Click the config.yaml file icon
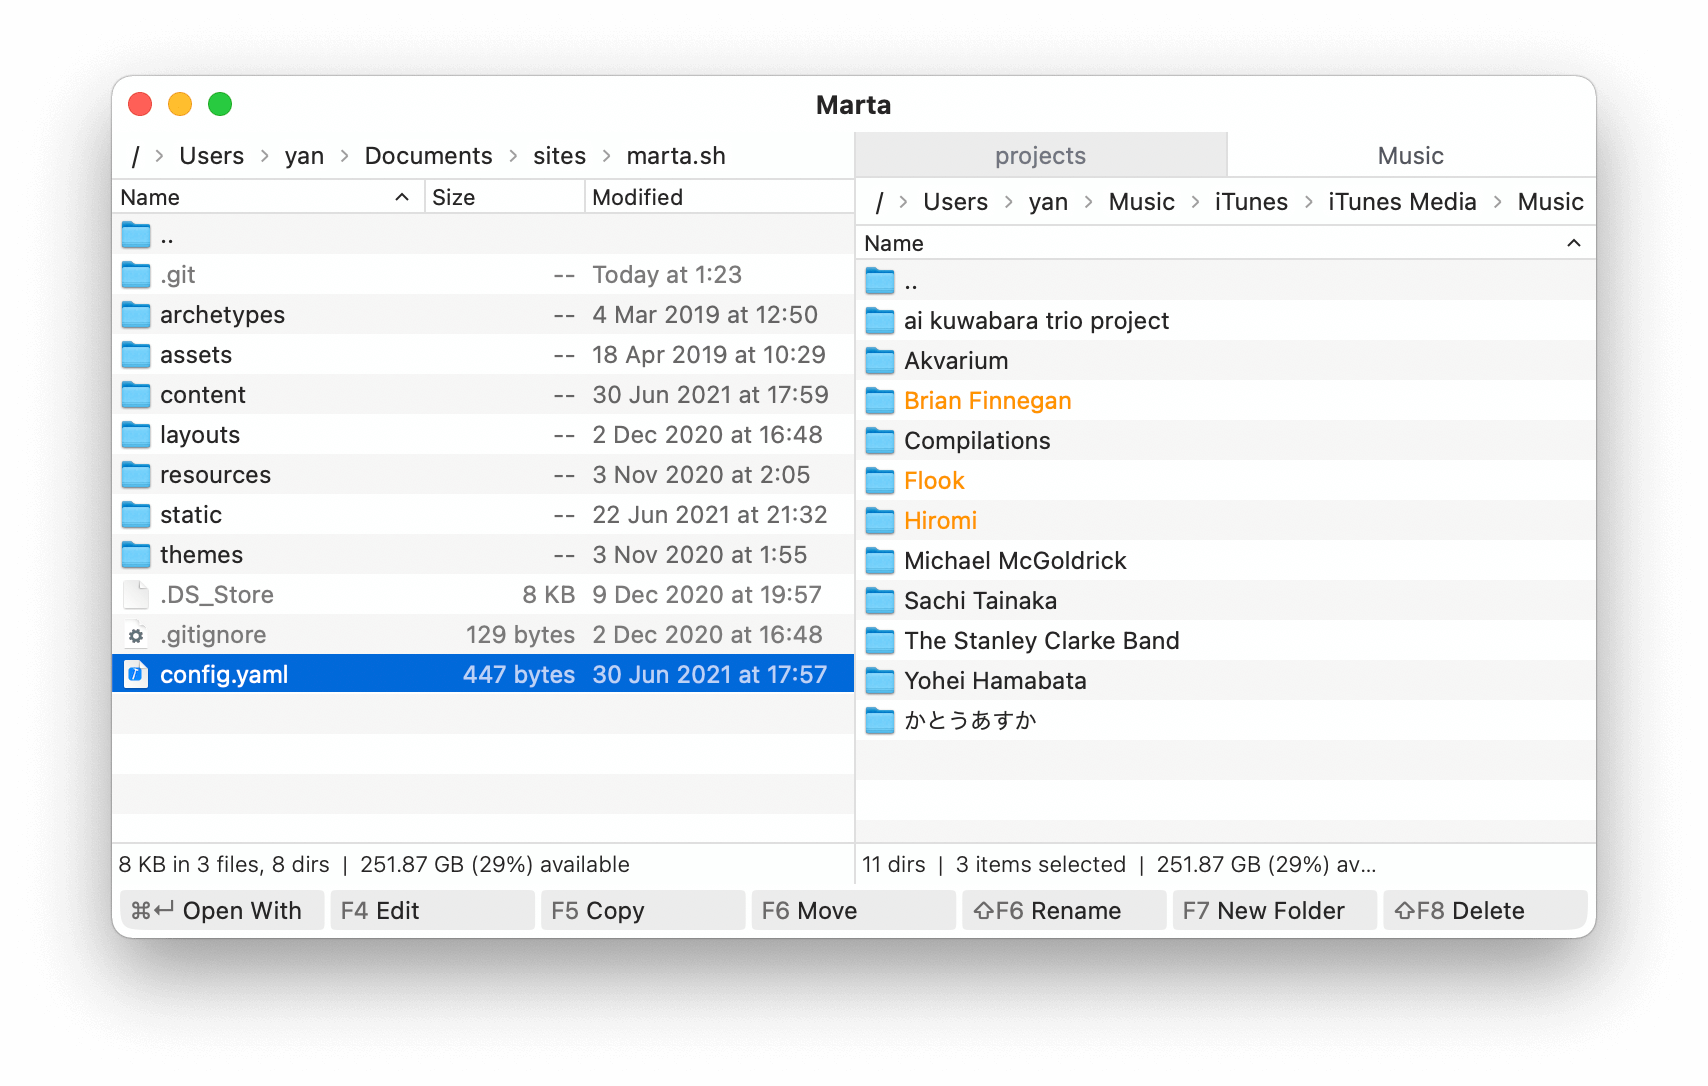Image resolution: width=1708 pixels, height=1086 pixels. 136,673
